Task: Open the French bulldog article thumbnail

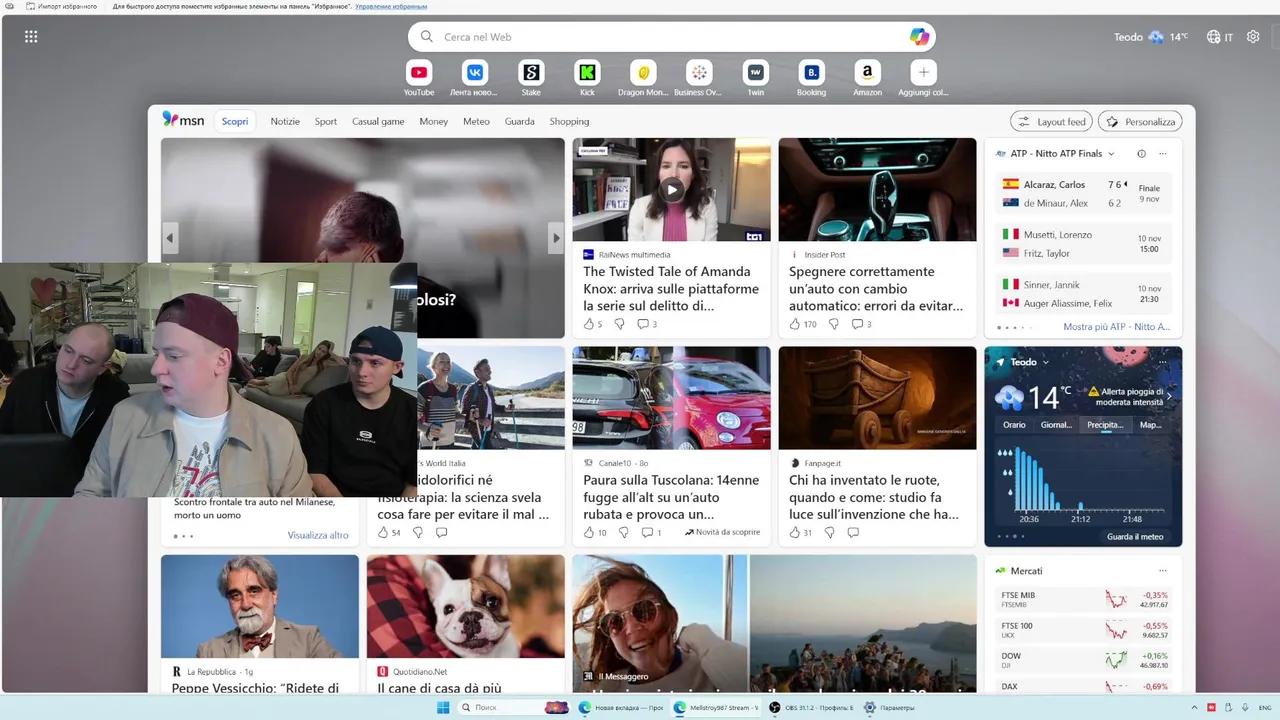Action: click(x=465, y=606)
